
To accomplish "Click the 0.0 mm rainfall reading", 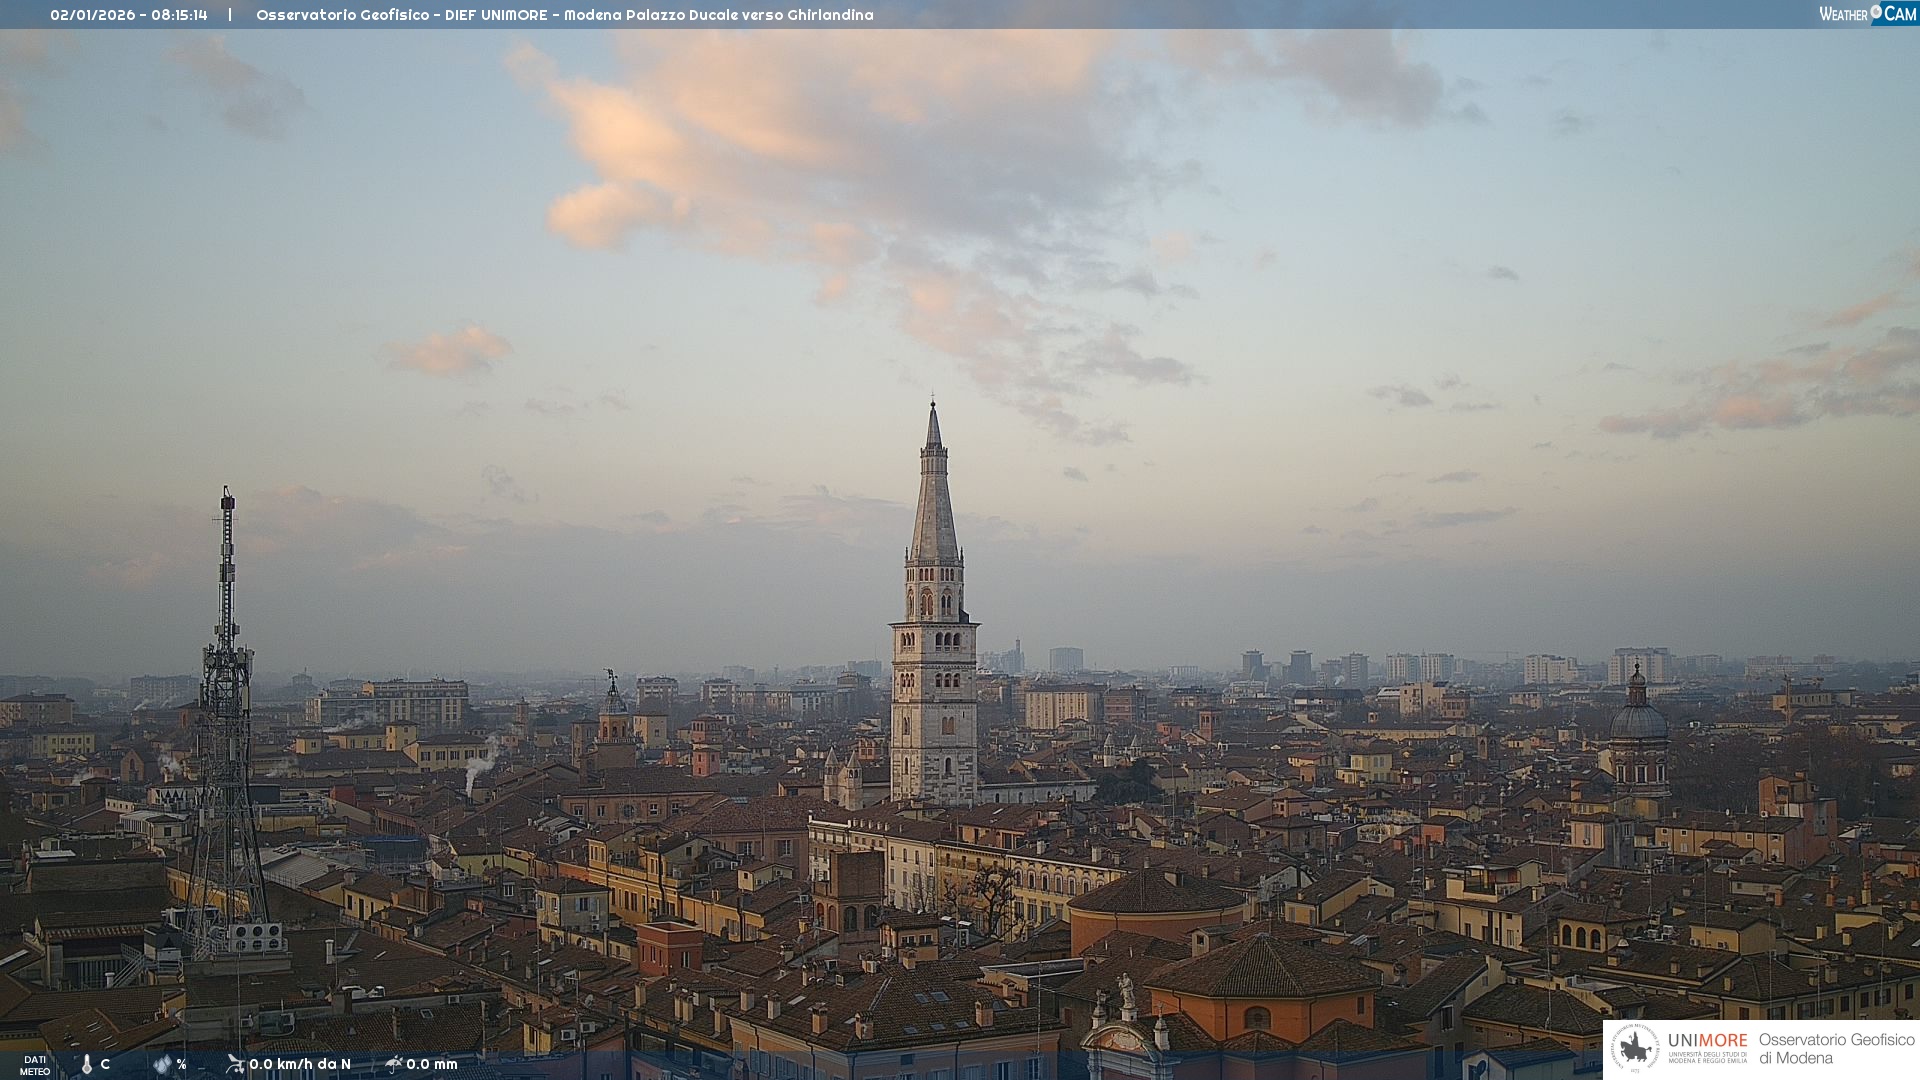I will click(x=432, y=1064).
